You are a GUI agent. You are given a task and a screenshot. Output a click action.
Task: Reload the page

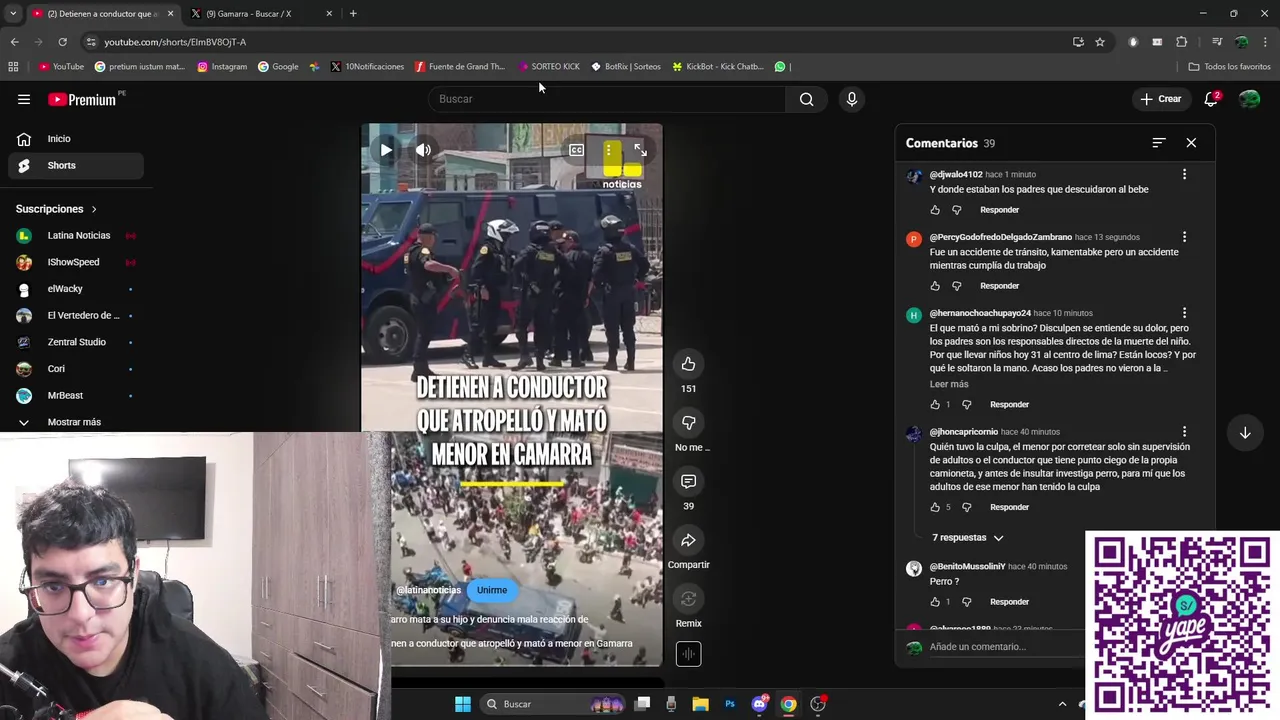(62, 42)
